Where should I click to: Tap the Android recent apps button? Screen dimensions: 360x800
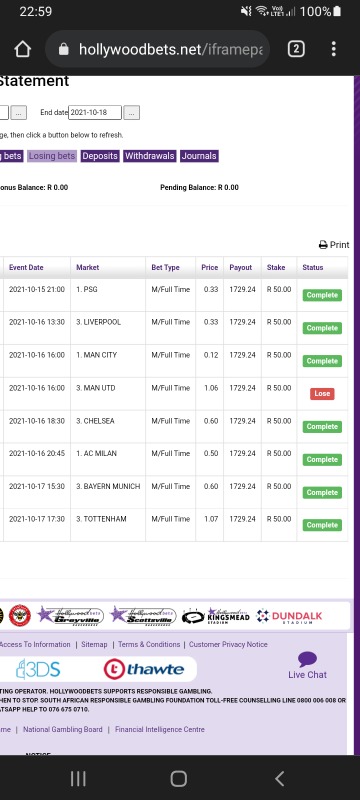point(78,779)
